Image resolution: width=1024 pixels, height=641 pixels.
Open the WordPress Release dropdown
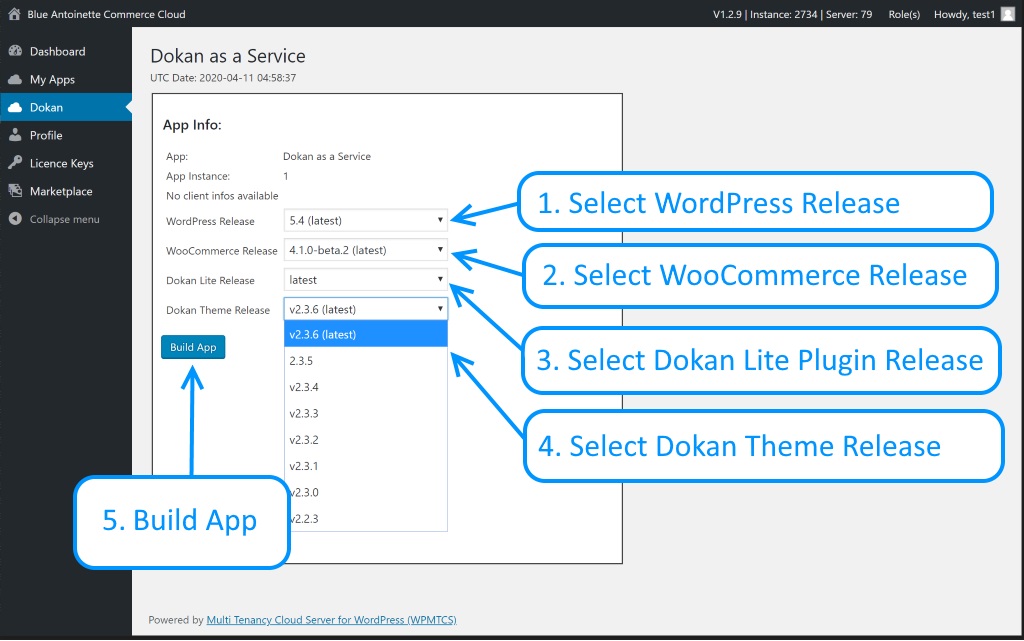[366, 221]
